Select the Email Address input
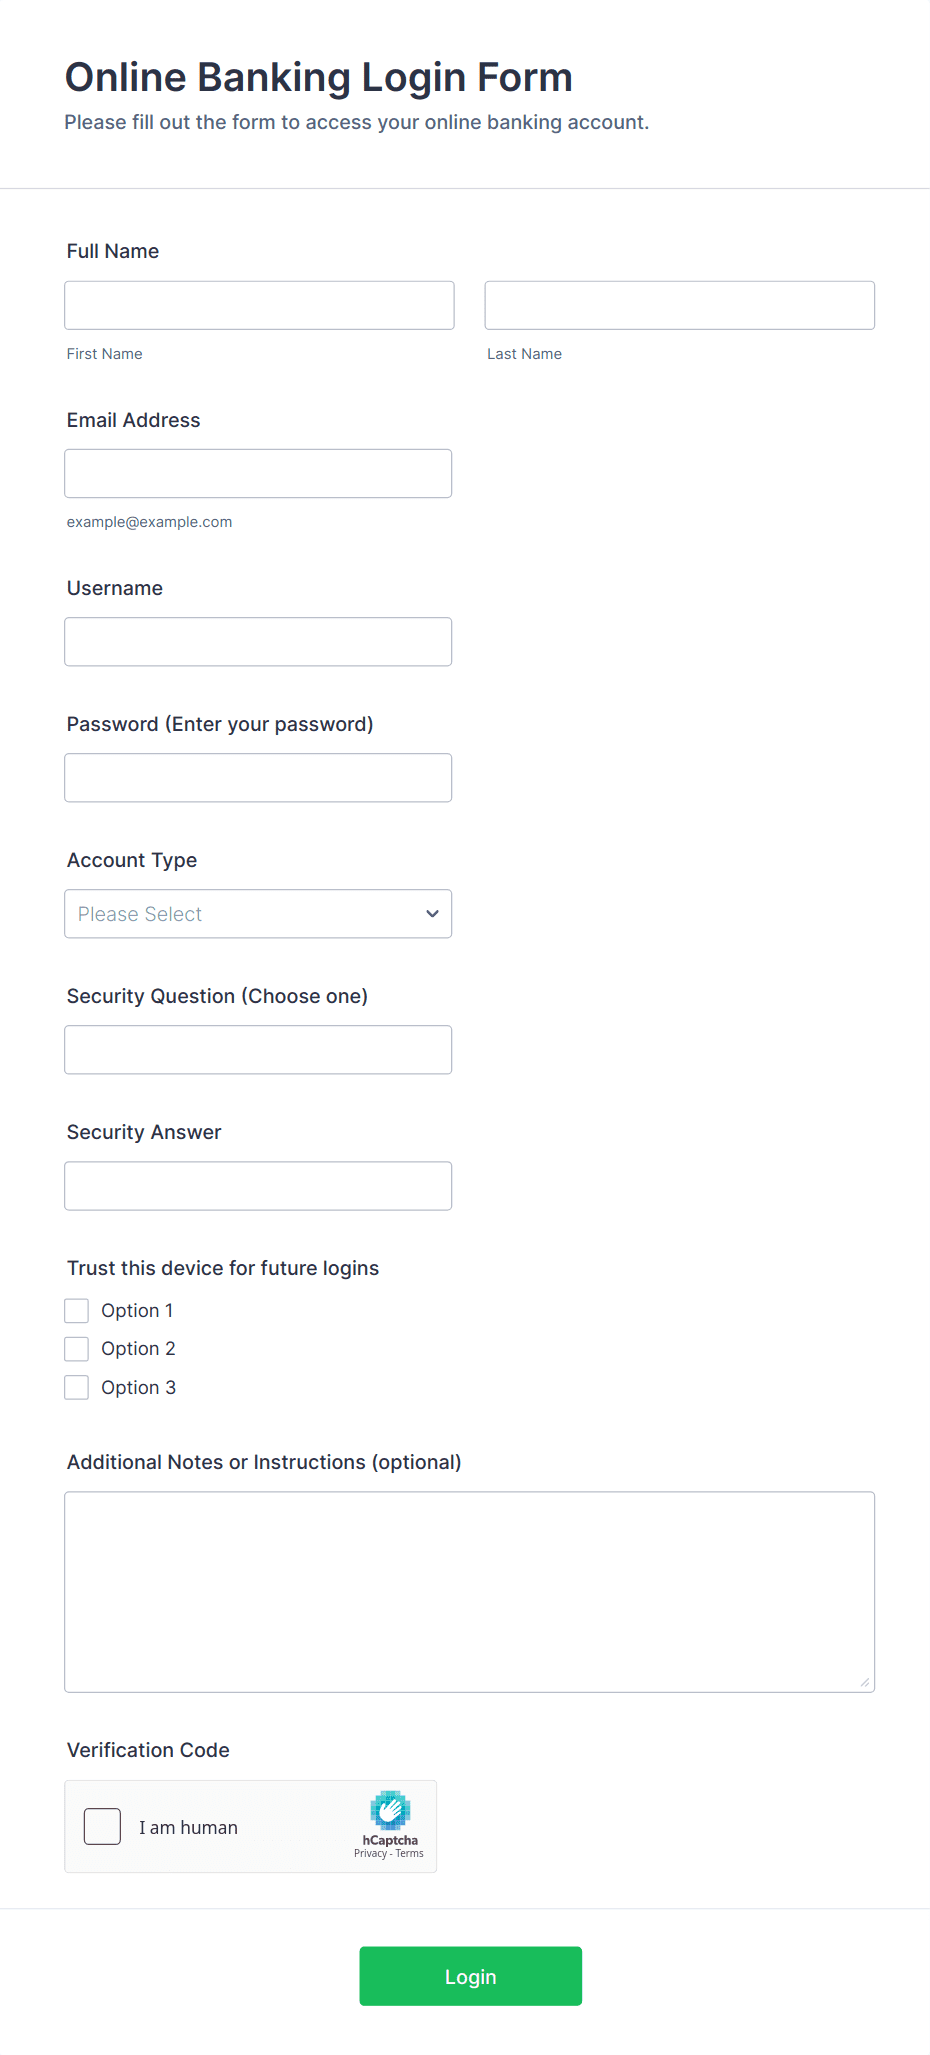930x2055 pixels. pos(258,474)
